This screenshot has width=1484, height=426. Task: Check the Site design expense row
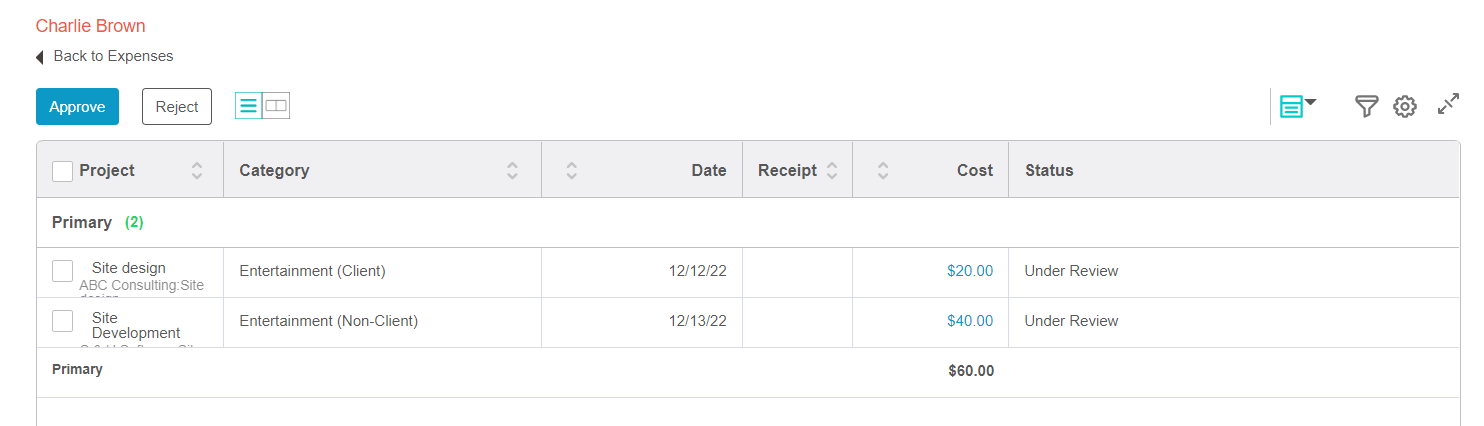pyautogui.click(x=62, y=271)
